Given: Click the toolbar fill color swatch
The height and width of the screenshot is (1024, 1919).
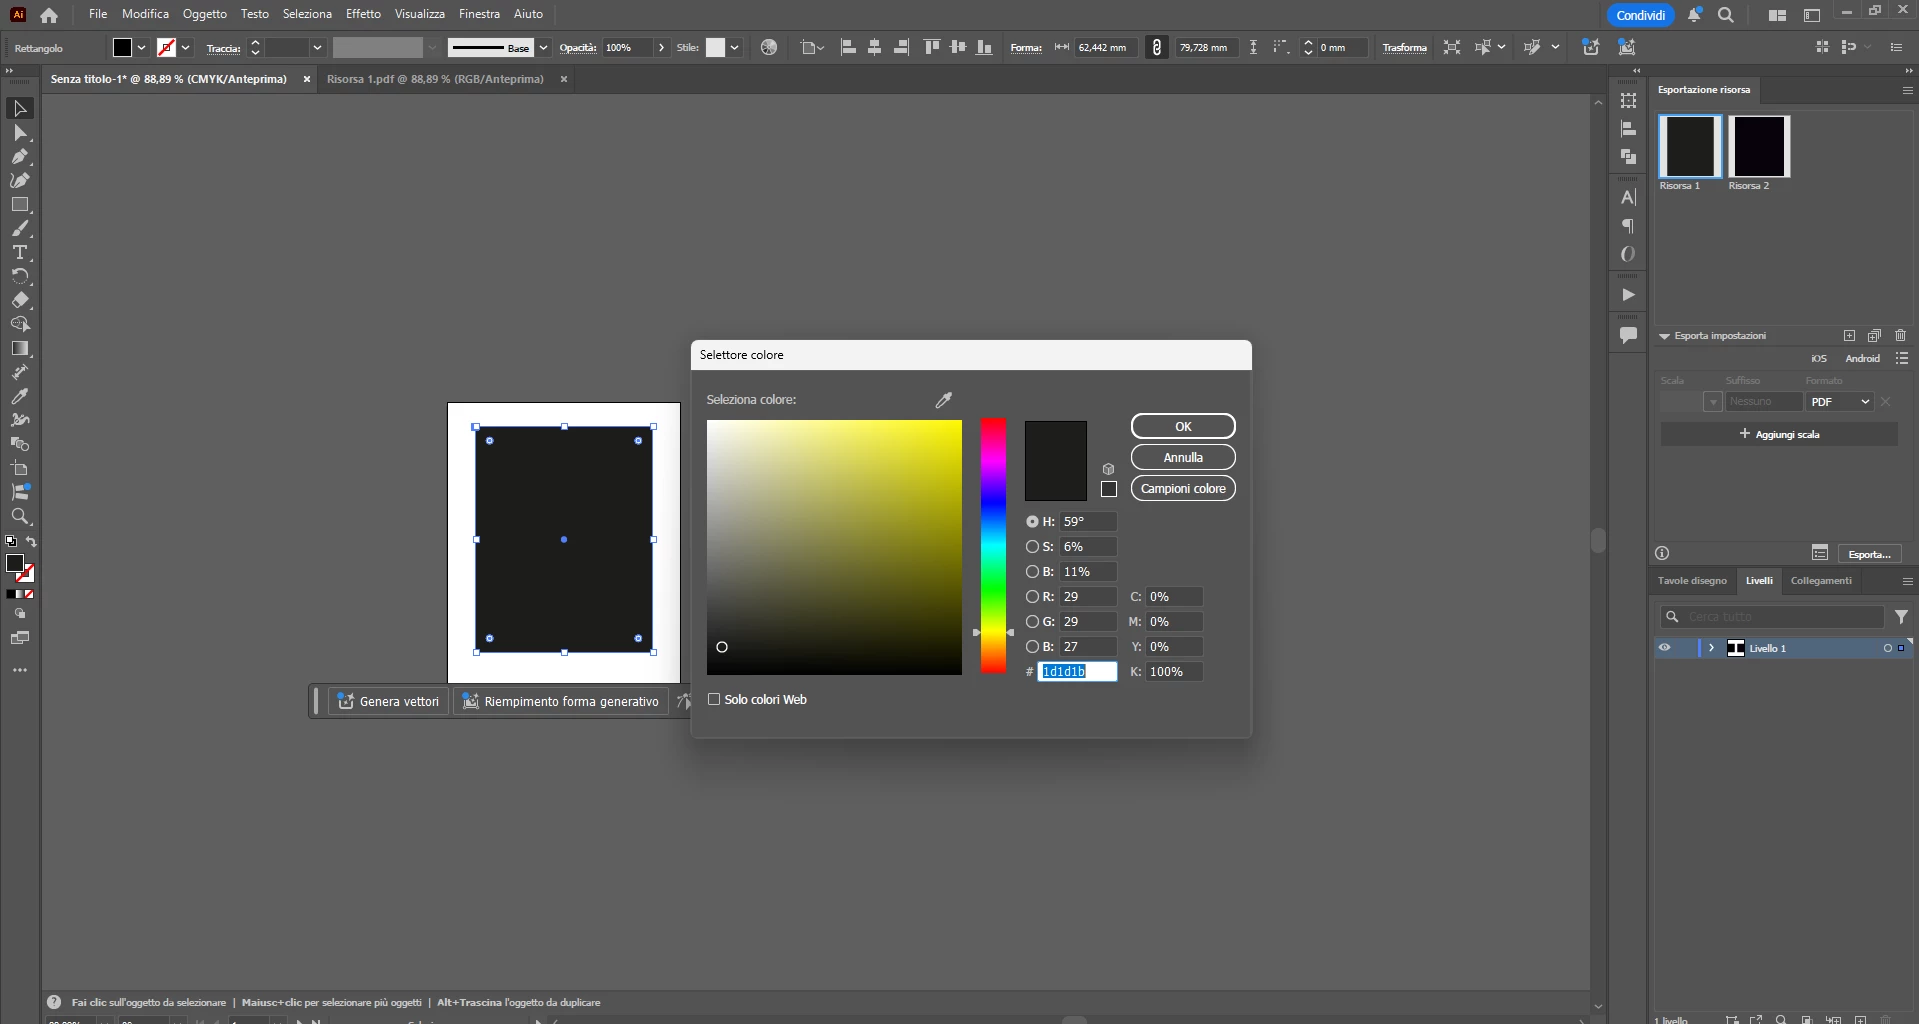Looking at the screenshot, I should click(15, 564).
